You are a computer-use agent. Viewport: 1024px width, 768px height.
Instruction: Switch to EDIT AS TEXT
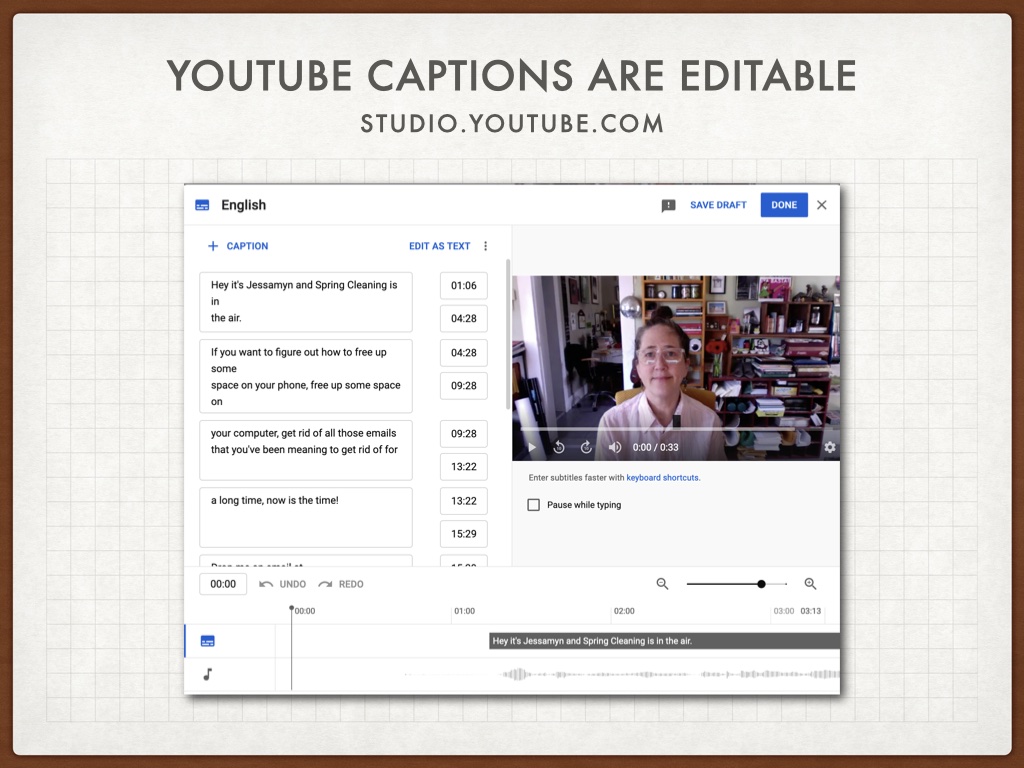tap(440, 246)
